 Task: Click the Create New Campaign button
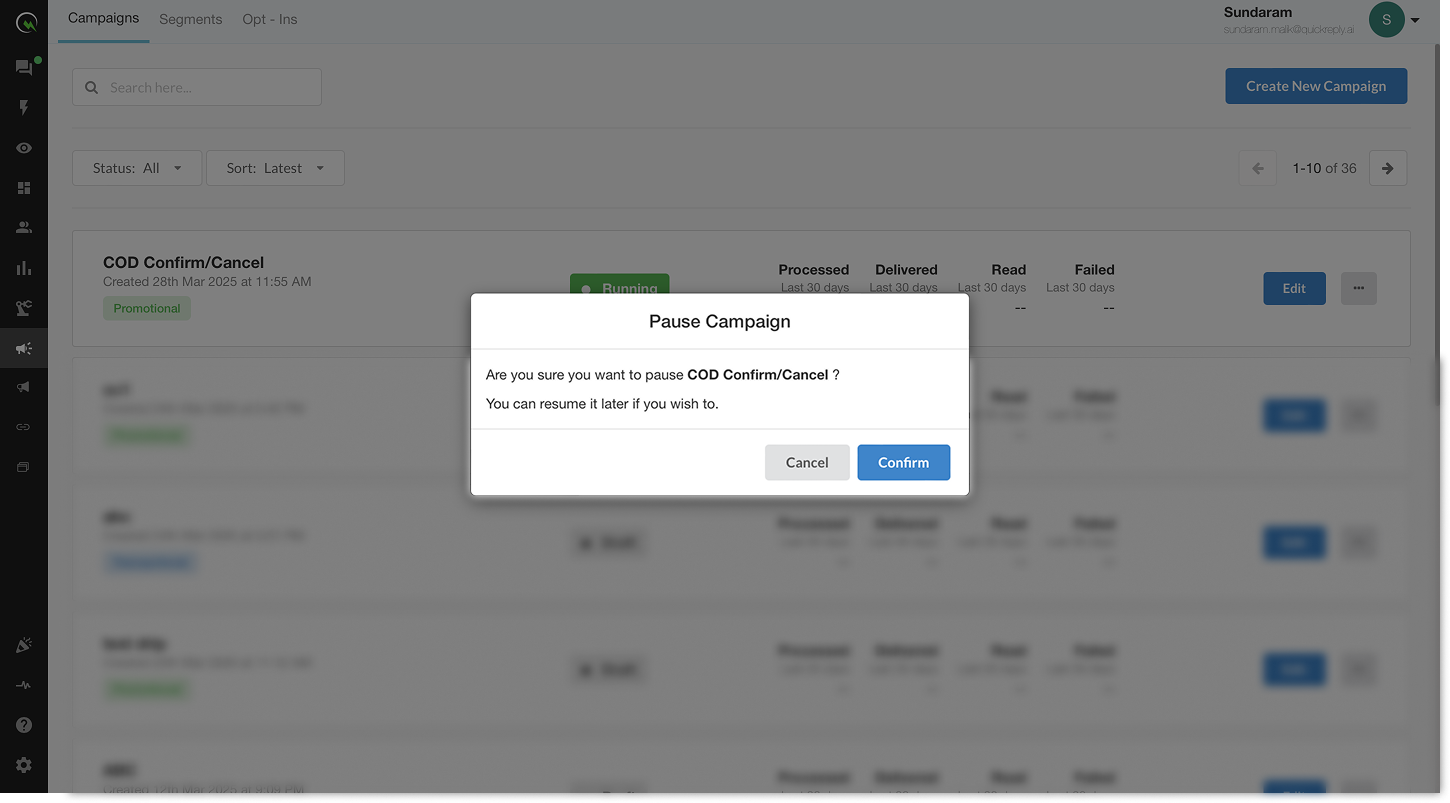[x=1315, y=86]
